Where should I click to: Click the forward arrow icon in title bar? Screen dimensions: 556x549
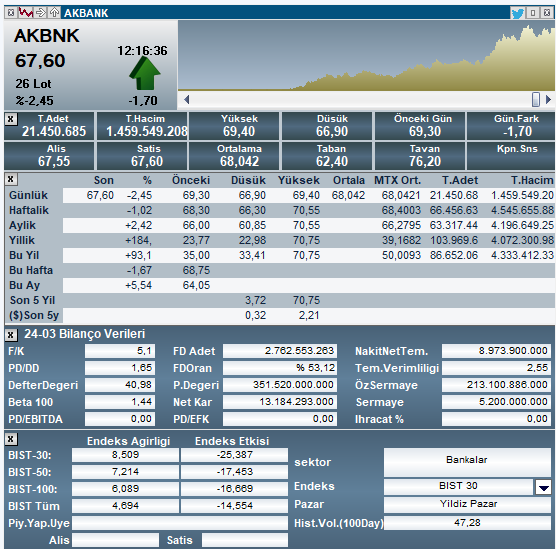pos(41,13)
